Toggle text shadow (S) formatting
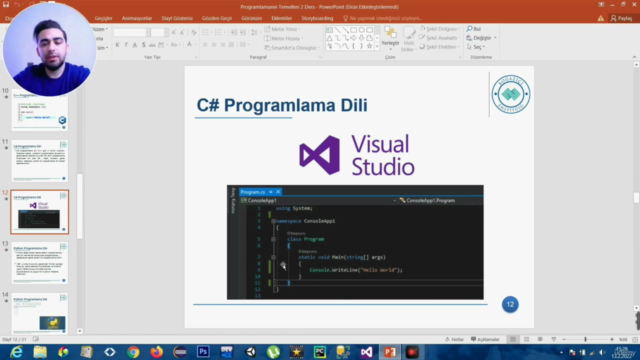This screenshot has height=360, width=640. coord(143,45)
